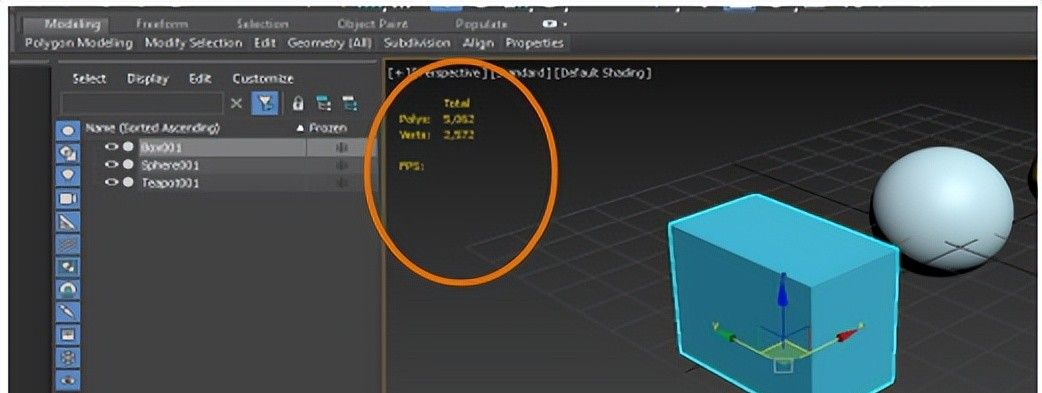1042x393 pixels.
Task: Toggle Display Space Warps filter icon
Action: click(x=69, y=244)
